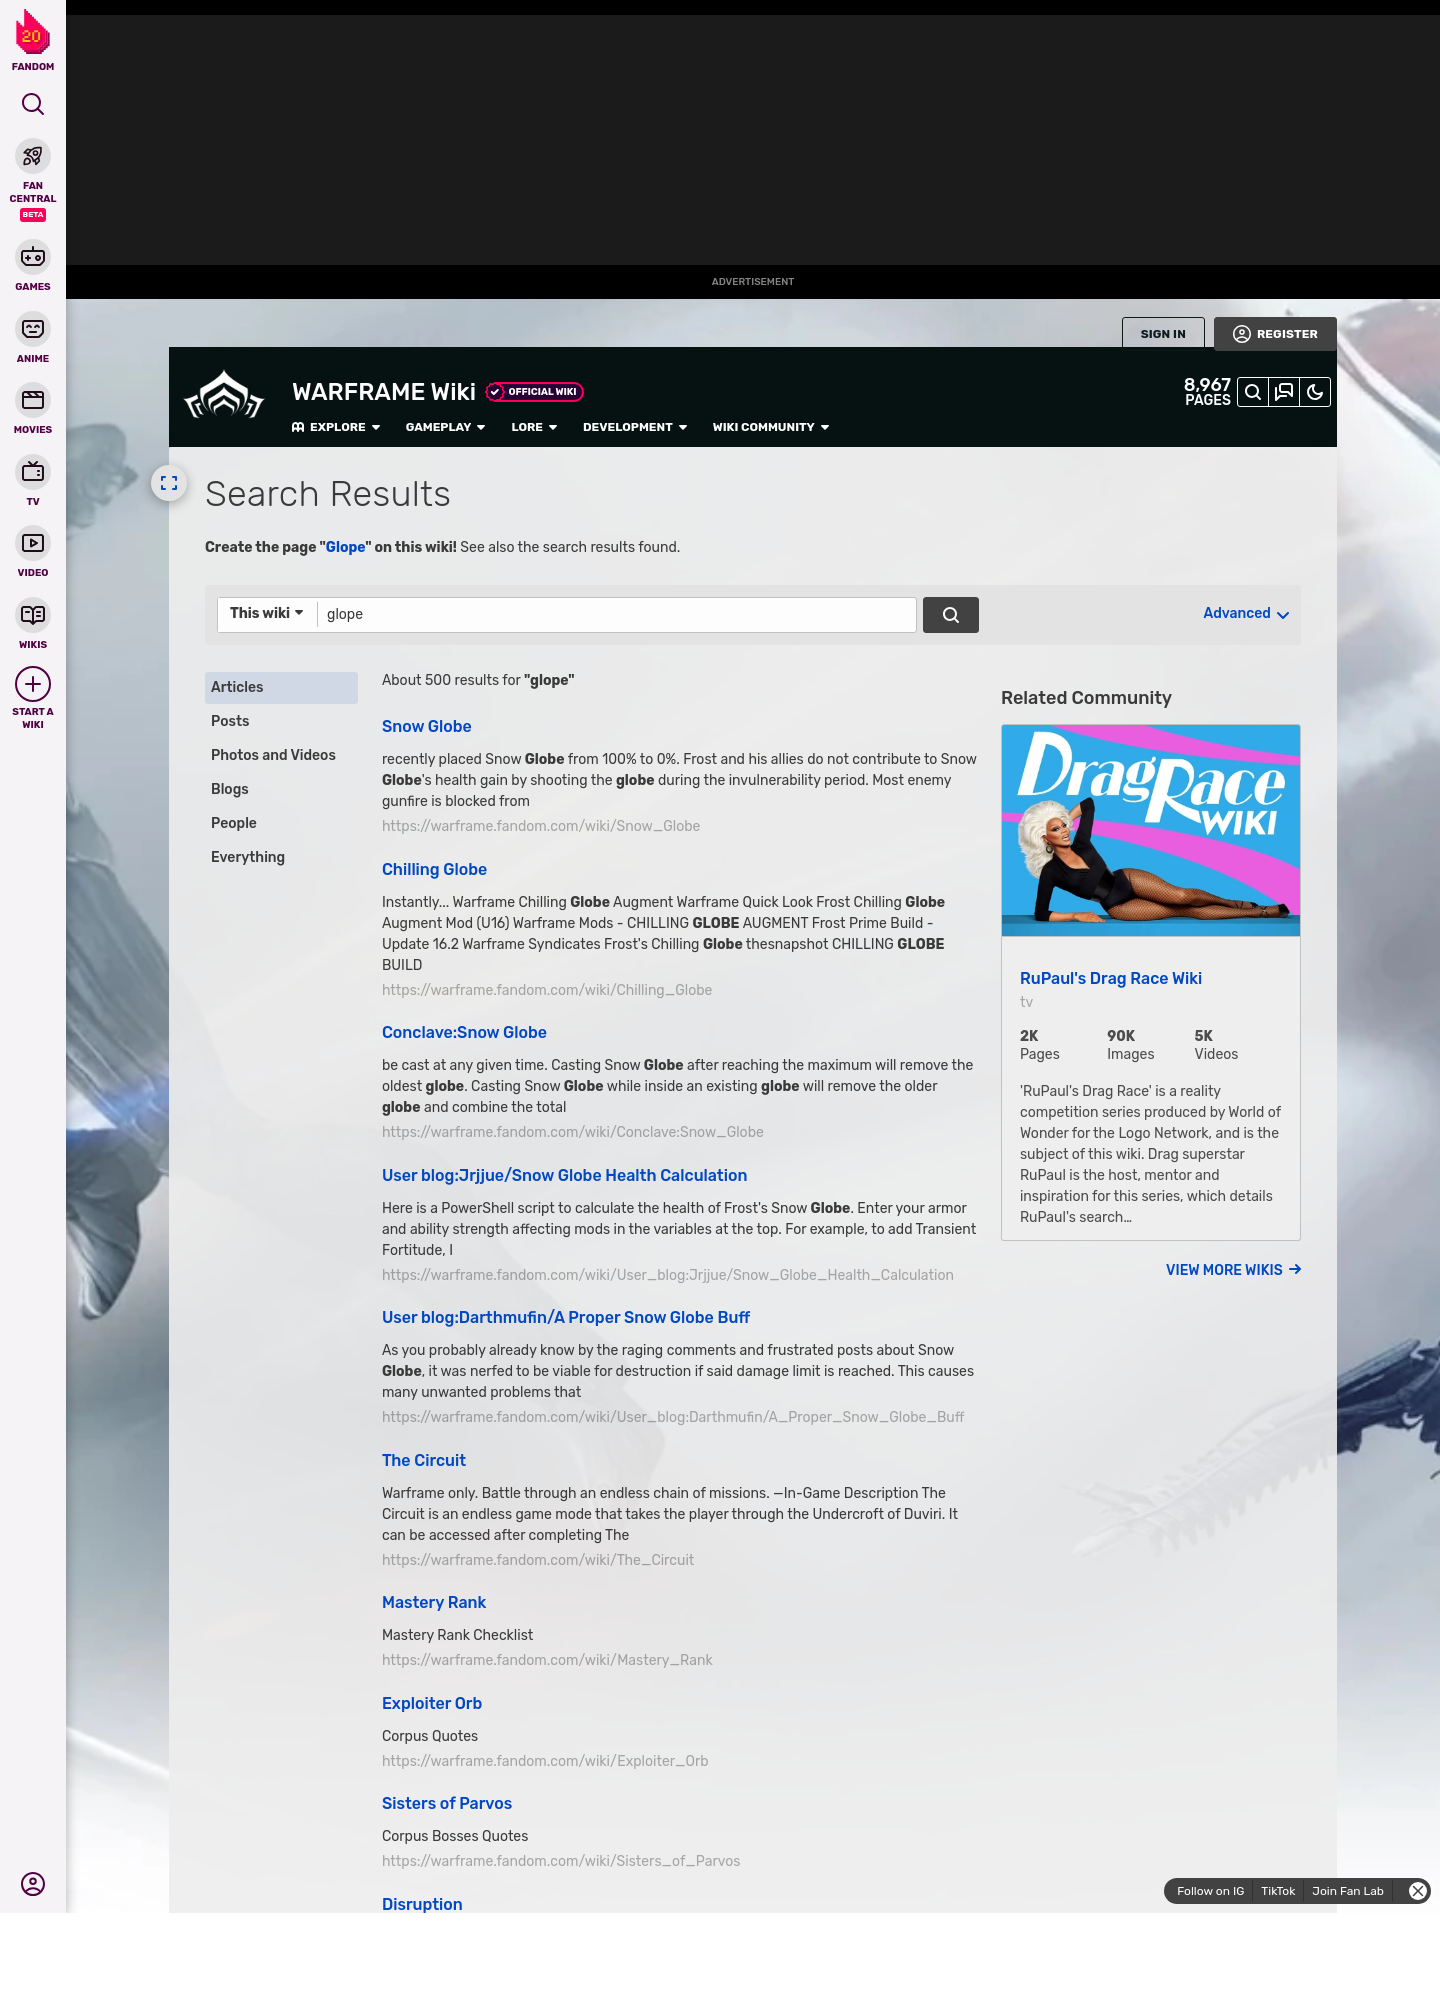Open the Movies sidebar icon
The height and width of the screenshot is (2000, 1440).
tap(33, 400)
